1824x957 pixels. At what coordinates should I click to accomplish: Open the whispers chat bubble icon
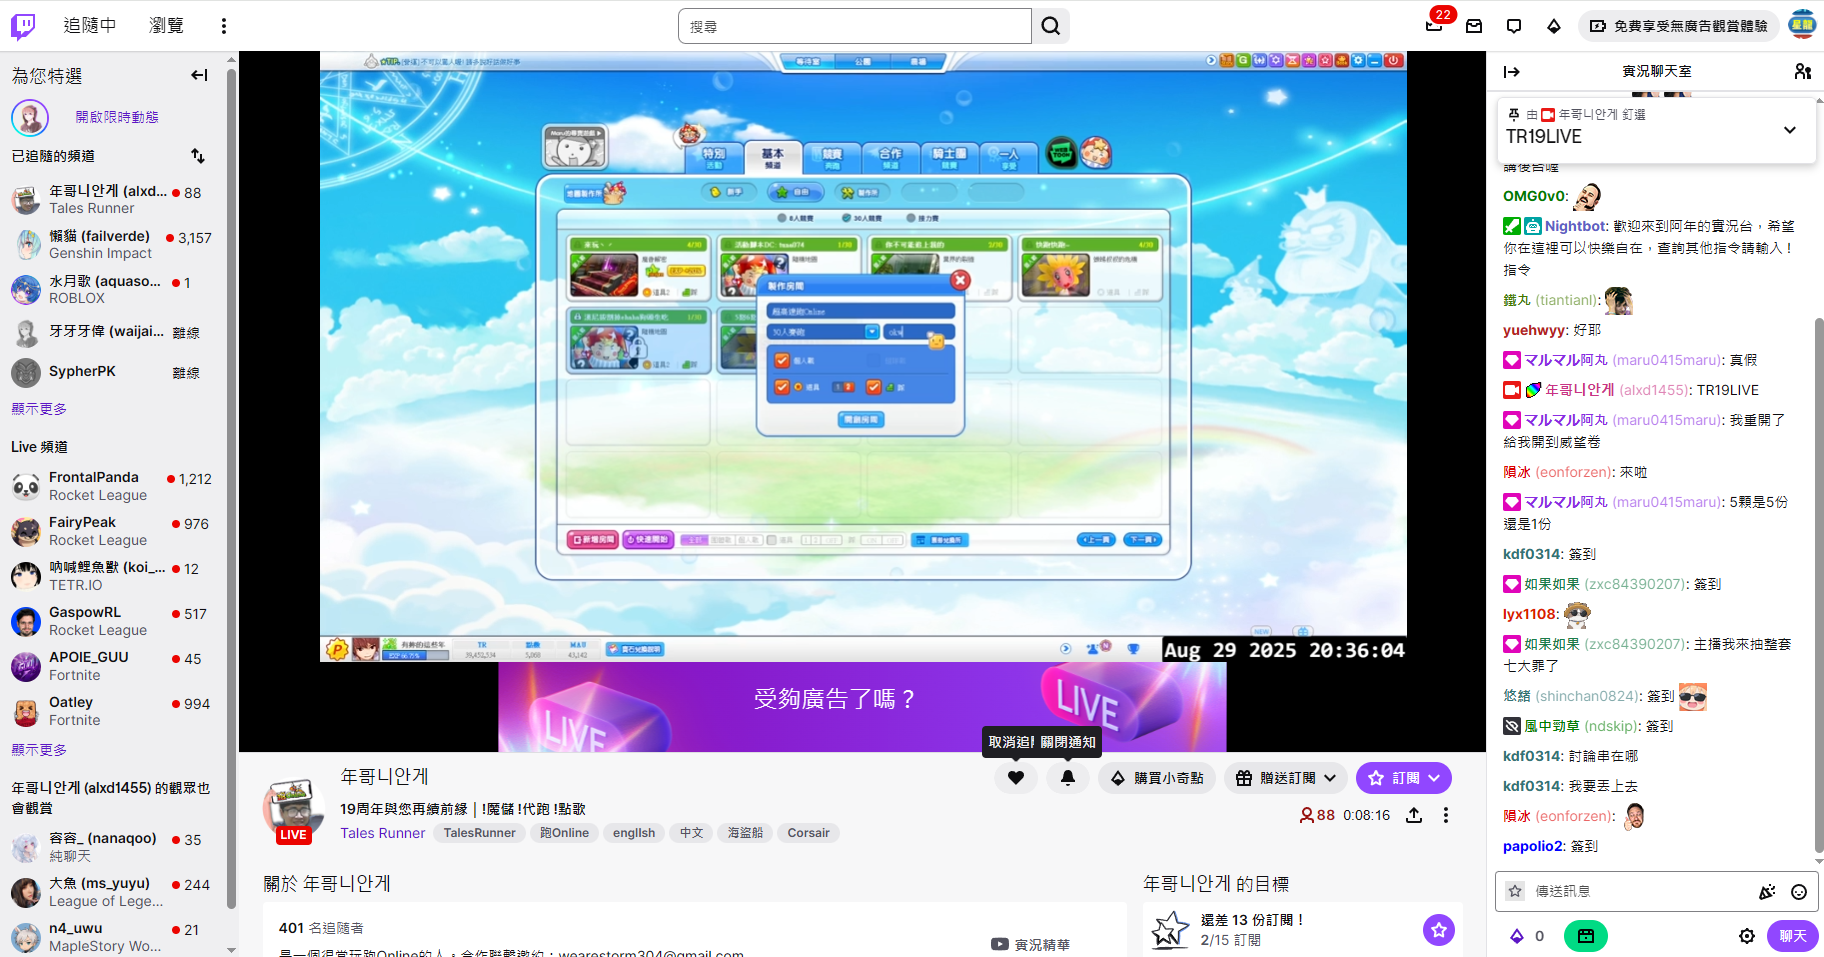pos(1513,26)
